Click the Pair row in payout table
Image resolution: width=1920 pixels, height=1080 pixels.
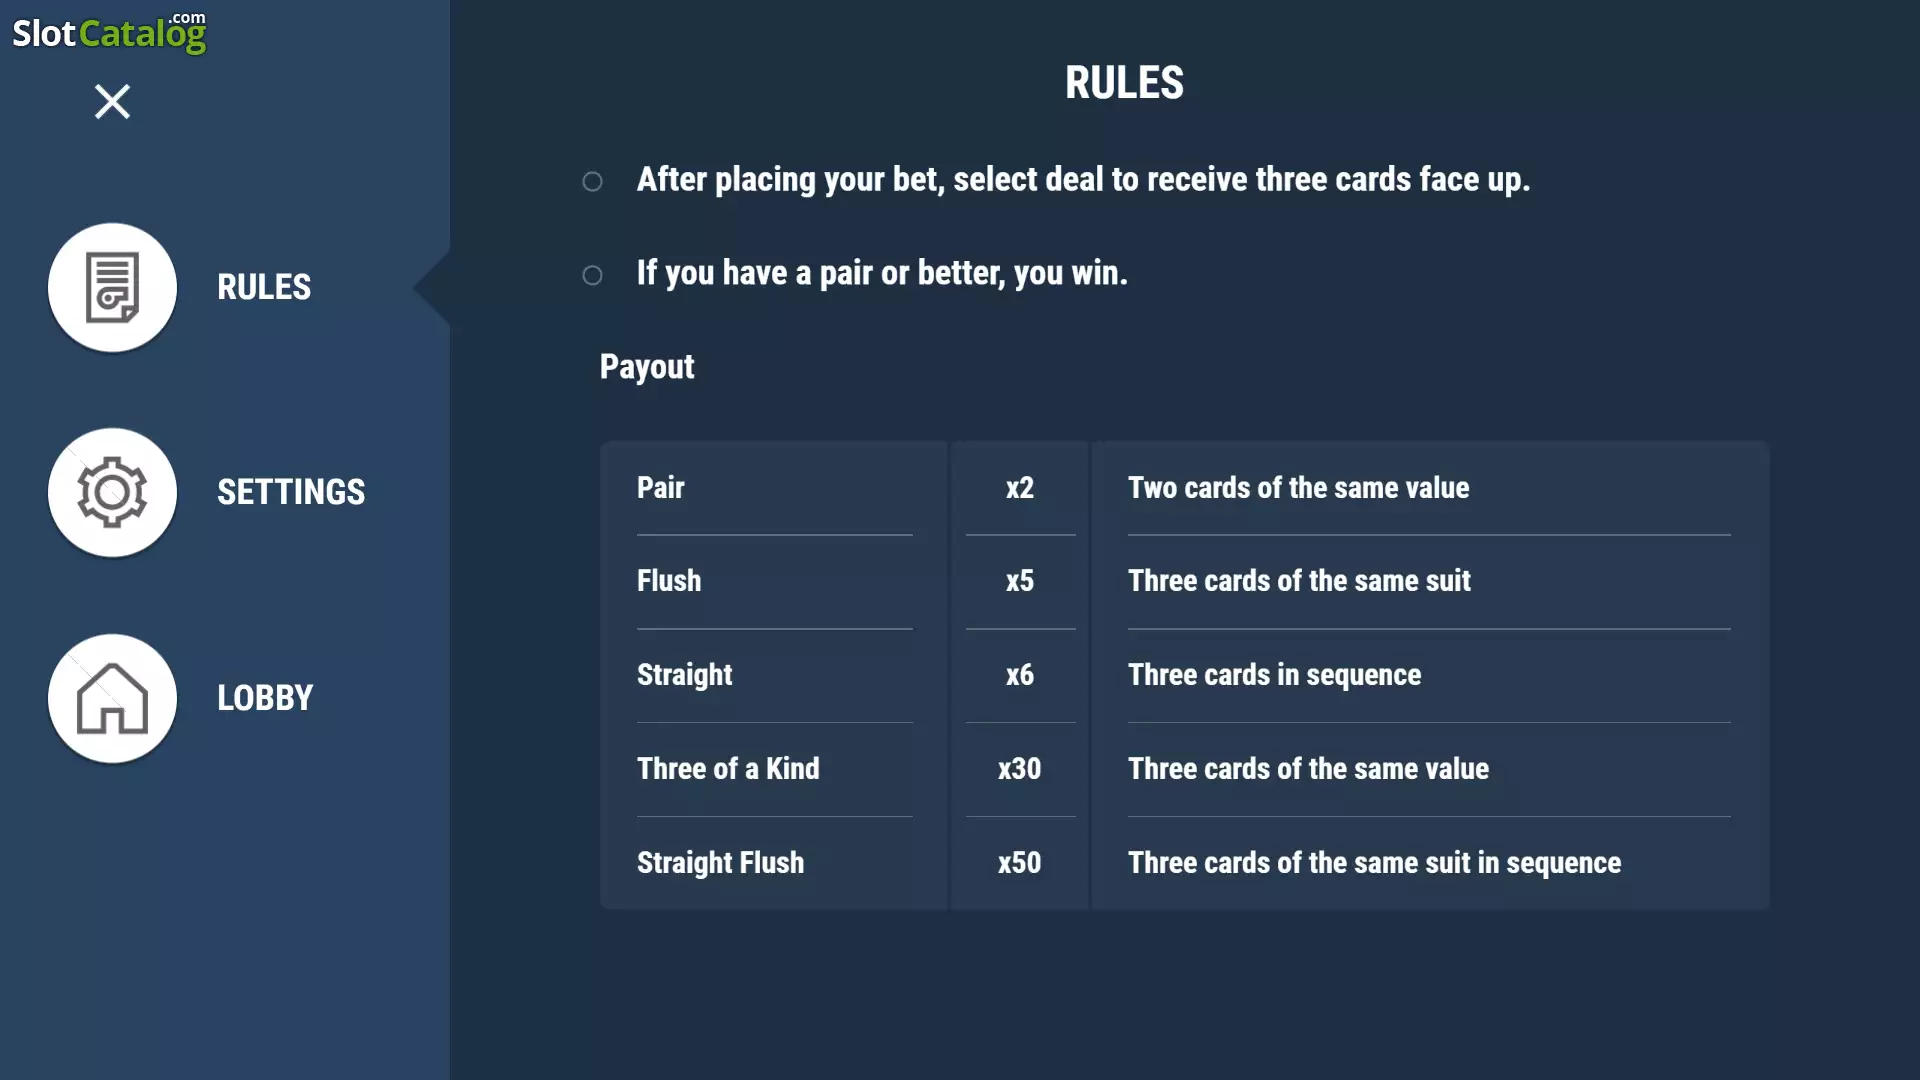(x=1184, y=488)
